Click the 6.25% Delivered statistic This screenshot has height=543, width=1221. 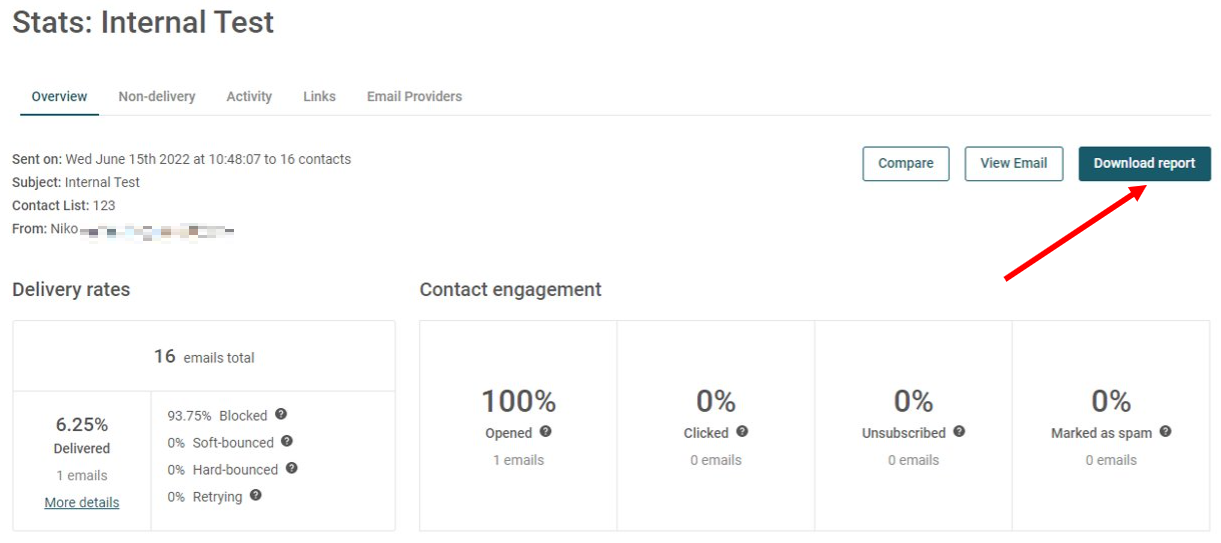point(82,424)
